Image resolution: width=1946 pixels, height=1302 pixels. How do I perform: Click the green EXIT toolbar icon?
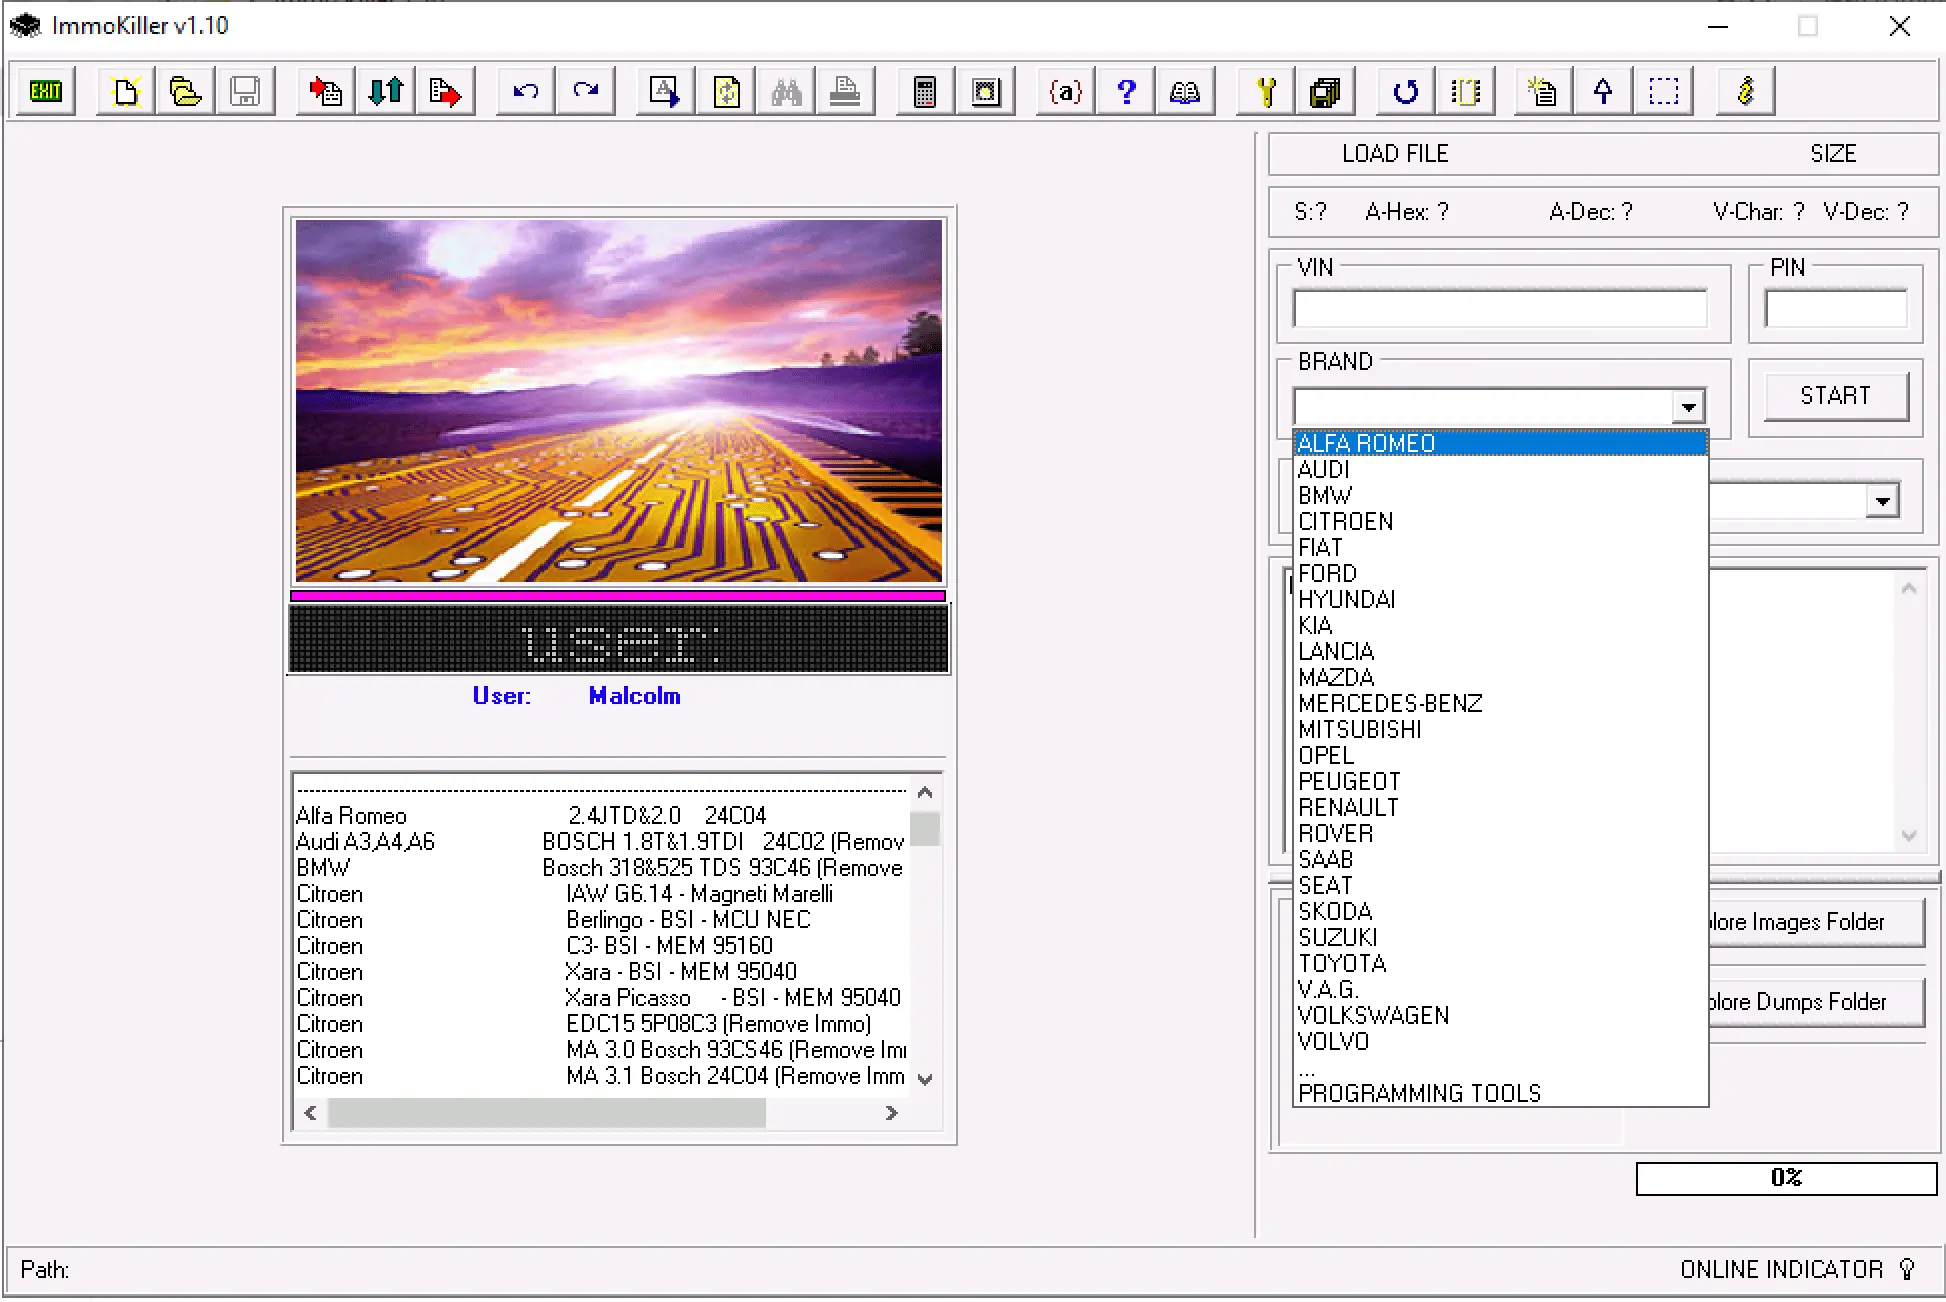click(x=46, y=92)
